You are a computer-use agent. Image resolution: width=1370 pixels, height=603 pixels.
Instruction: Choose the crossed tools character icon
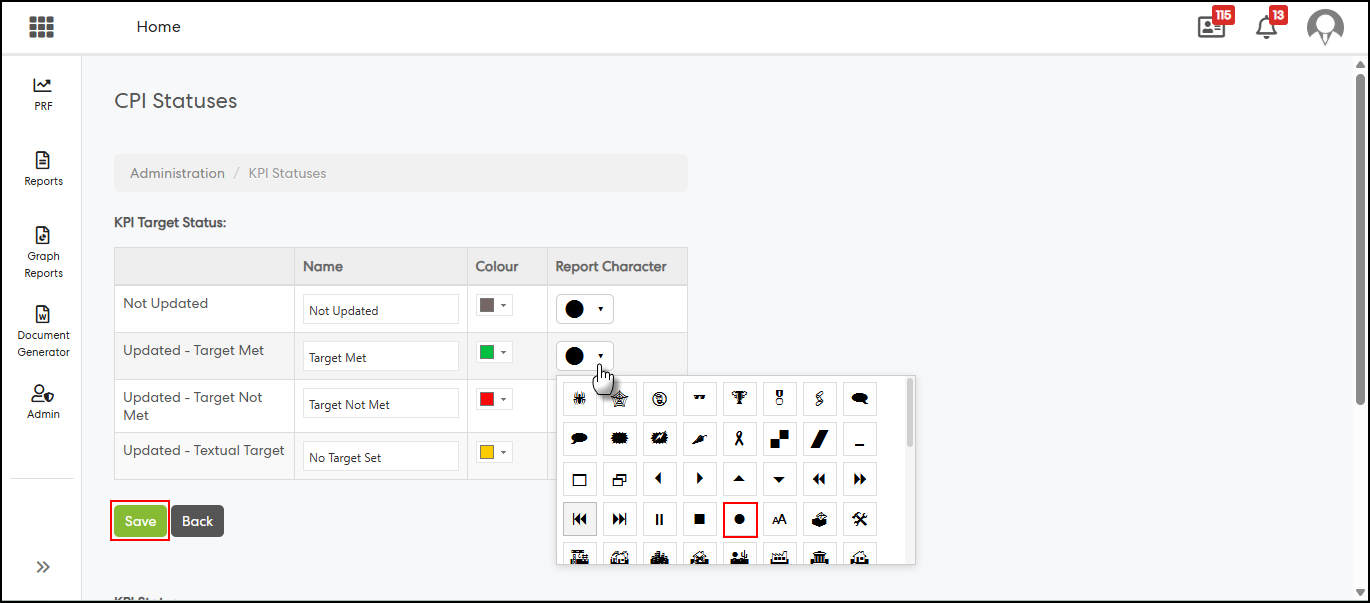tap(859, 519)
